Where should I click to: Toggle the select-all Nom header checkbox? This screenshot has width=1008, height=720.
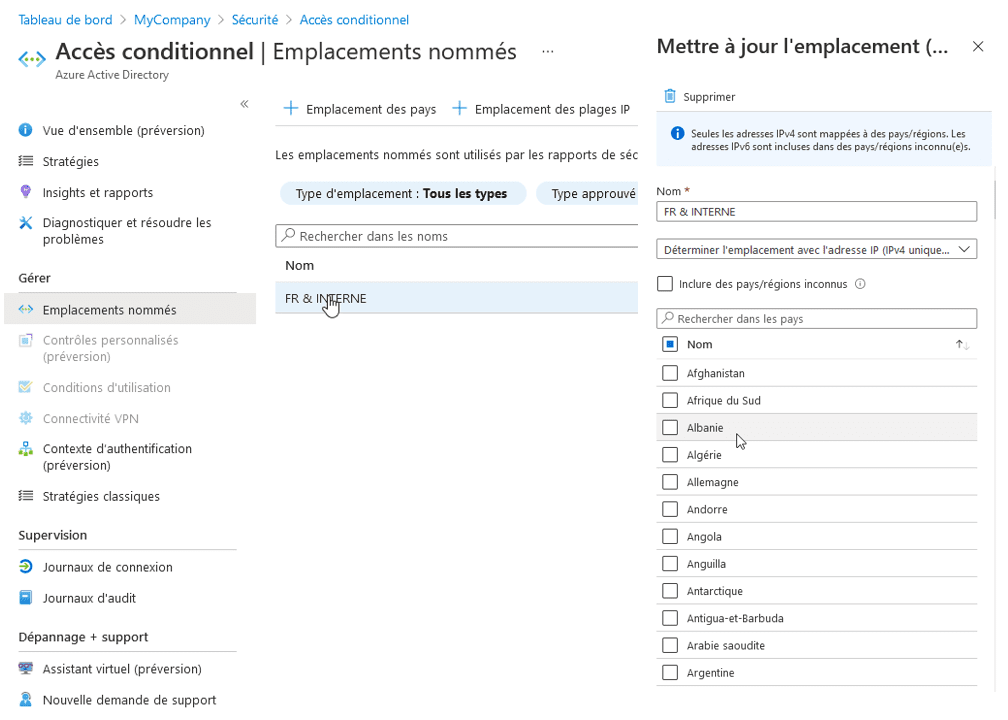pyautogui.click(x=670, y=344)
